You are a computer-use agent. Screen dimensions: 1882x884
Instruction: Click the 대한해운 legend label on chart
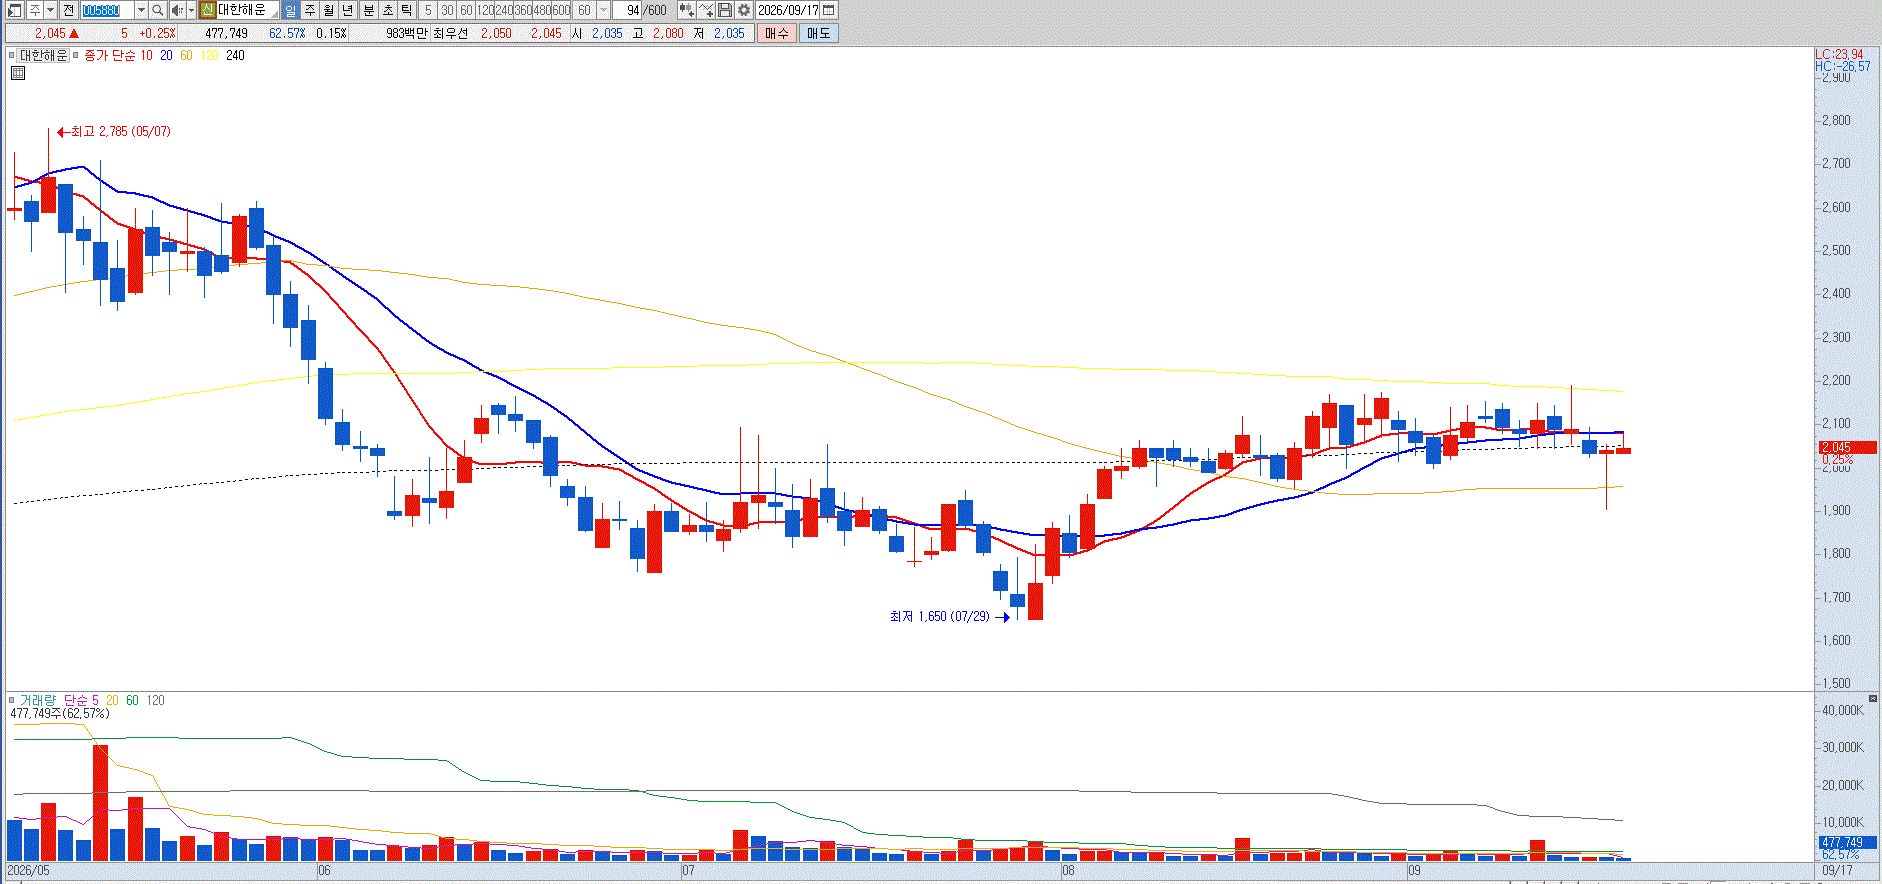(x=44, y=55)
